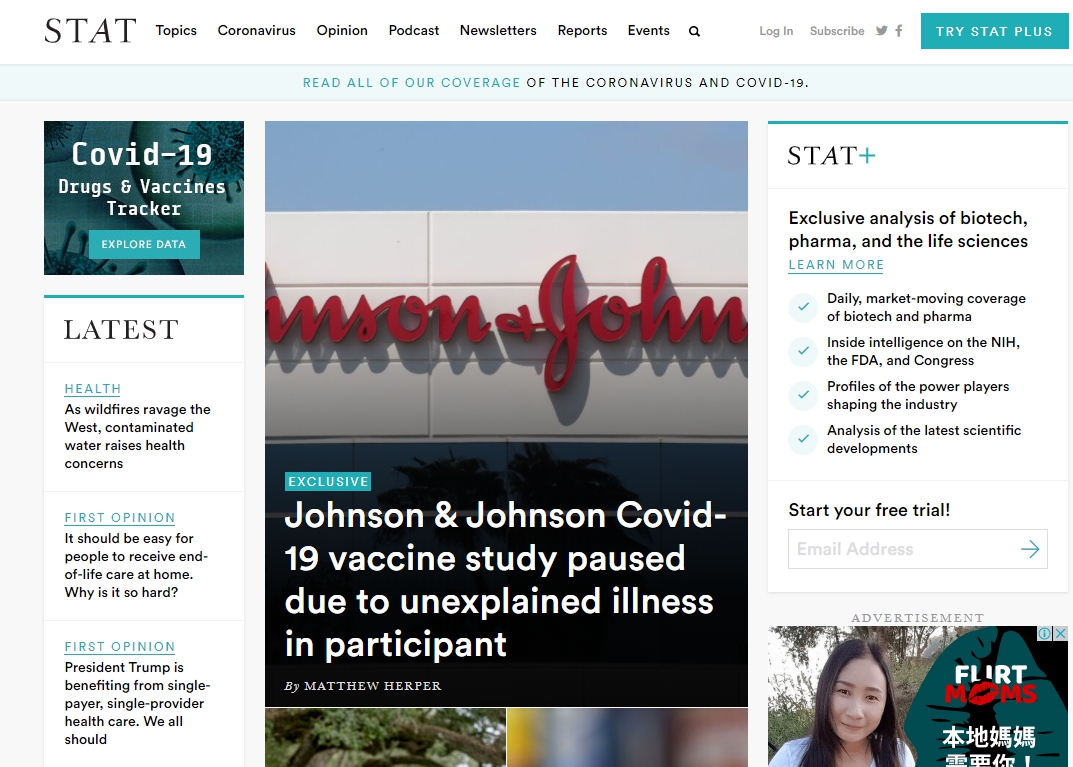Click the Try STAT Plus button
The image size is (1073, 767).
pyautogui.click(x=994, y=31)
